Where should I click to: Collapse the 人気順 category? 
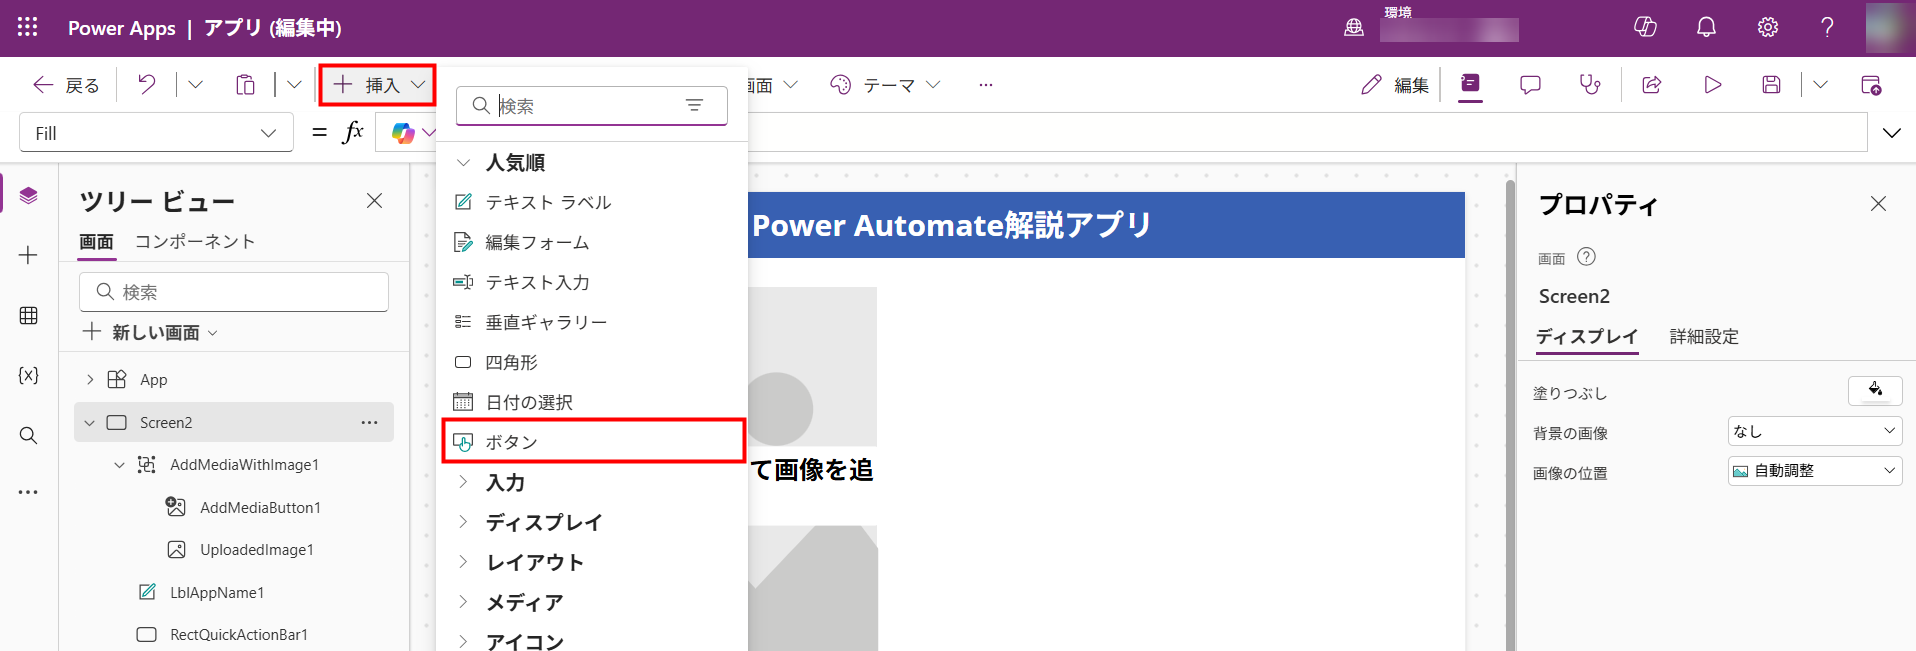[463, 162]
